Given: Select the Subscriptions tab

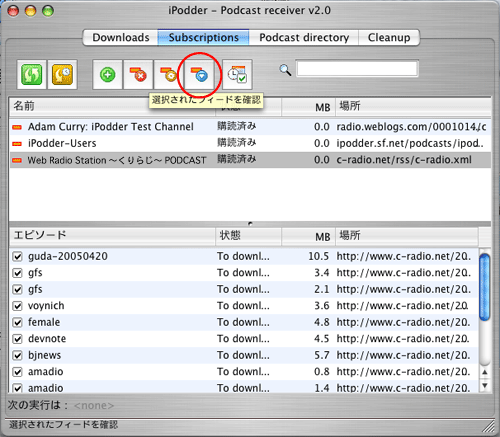Looking at the screenshot, I should coord(204,37).
